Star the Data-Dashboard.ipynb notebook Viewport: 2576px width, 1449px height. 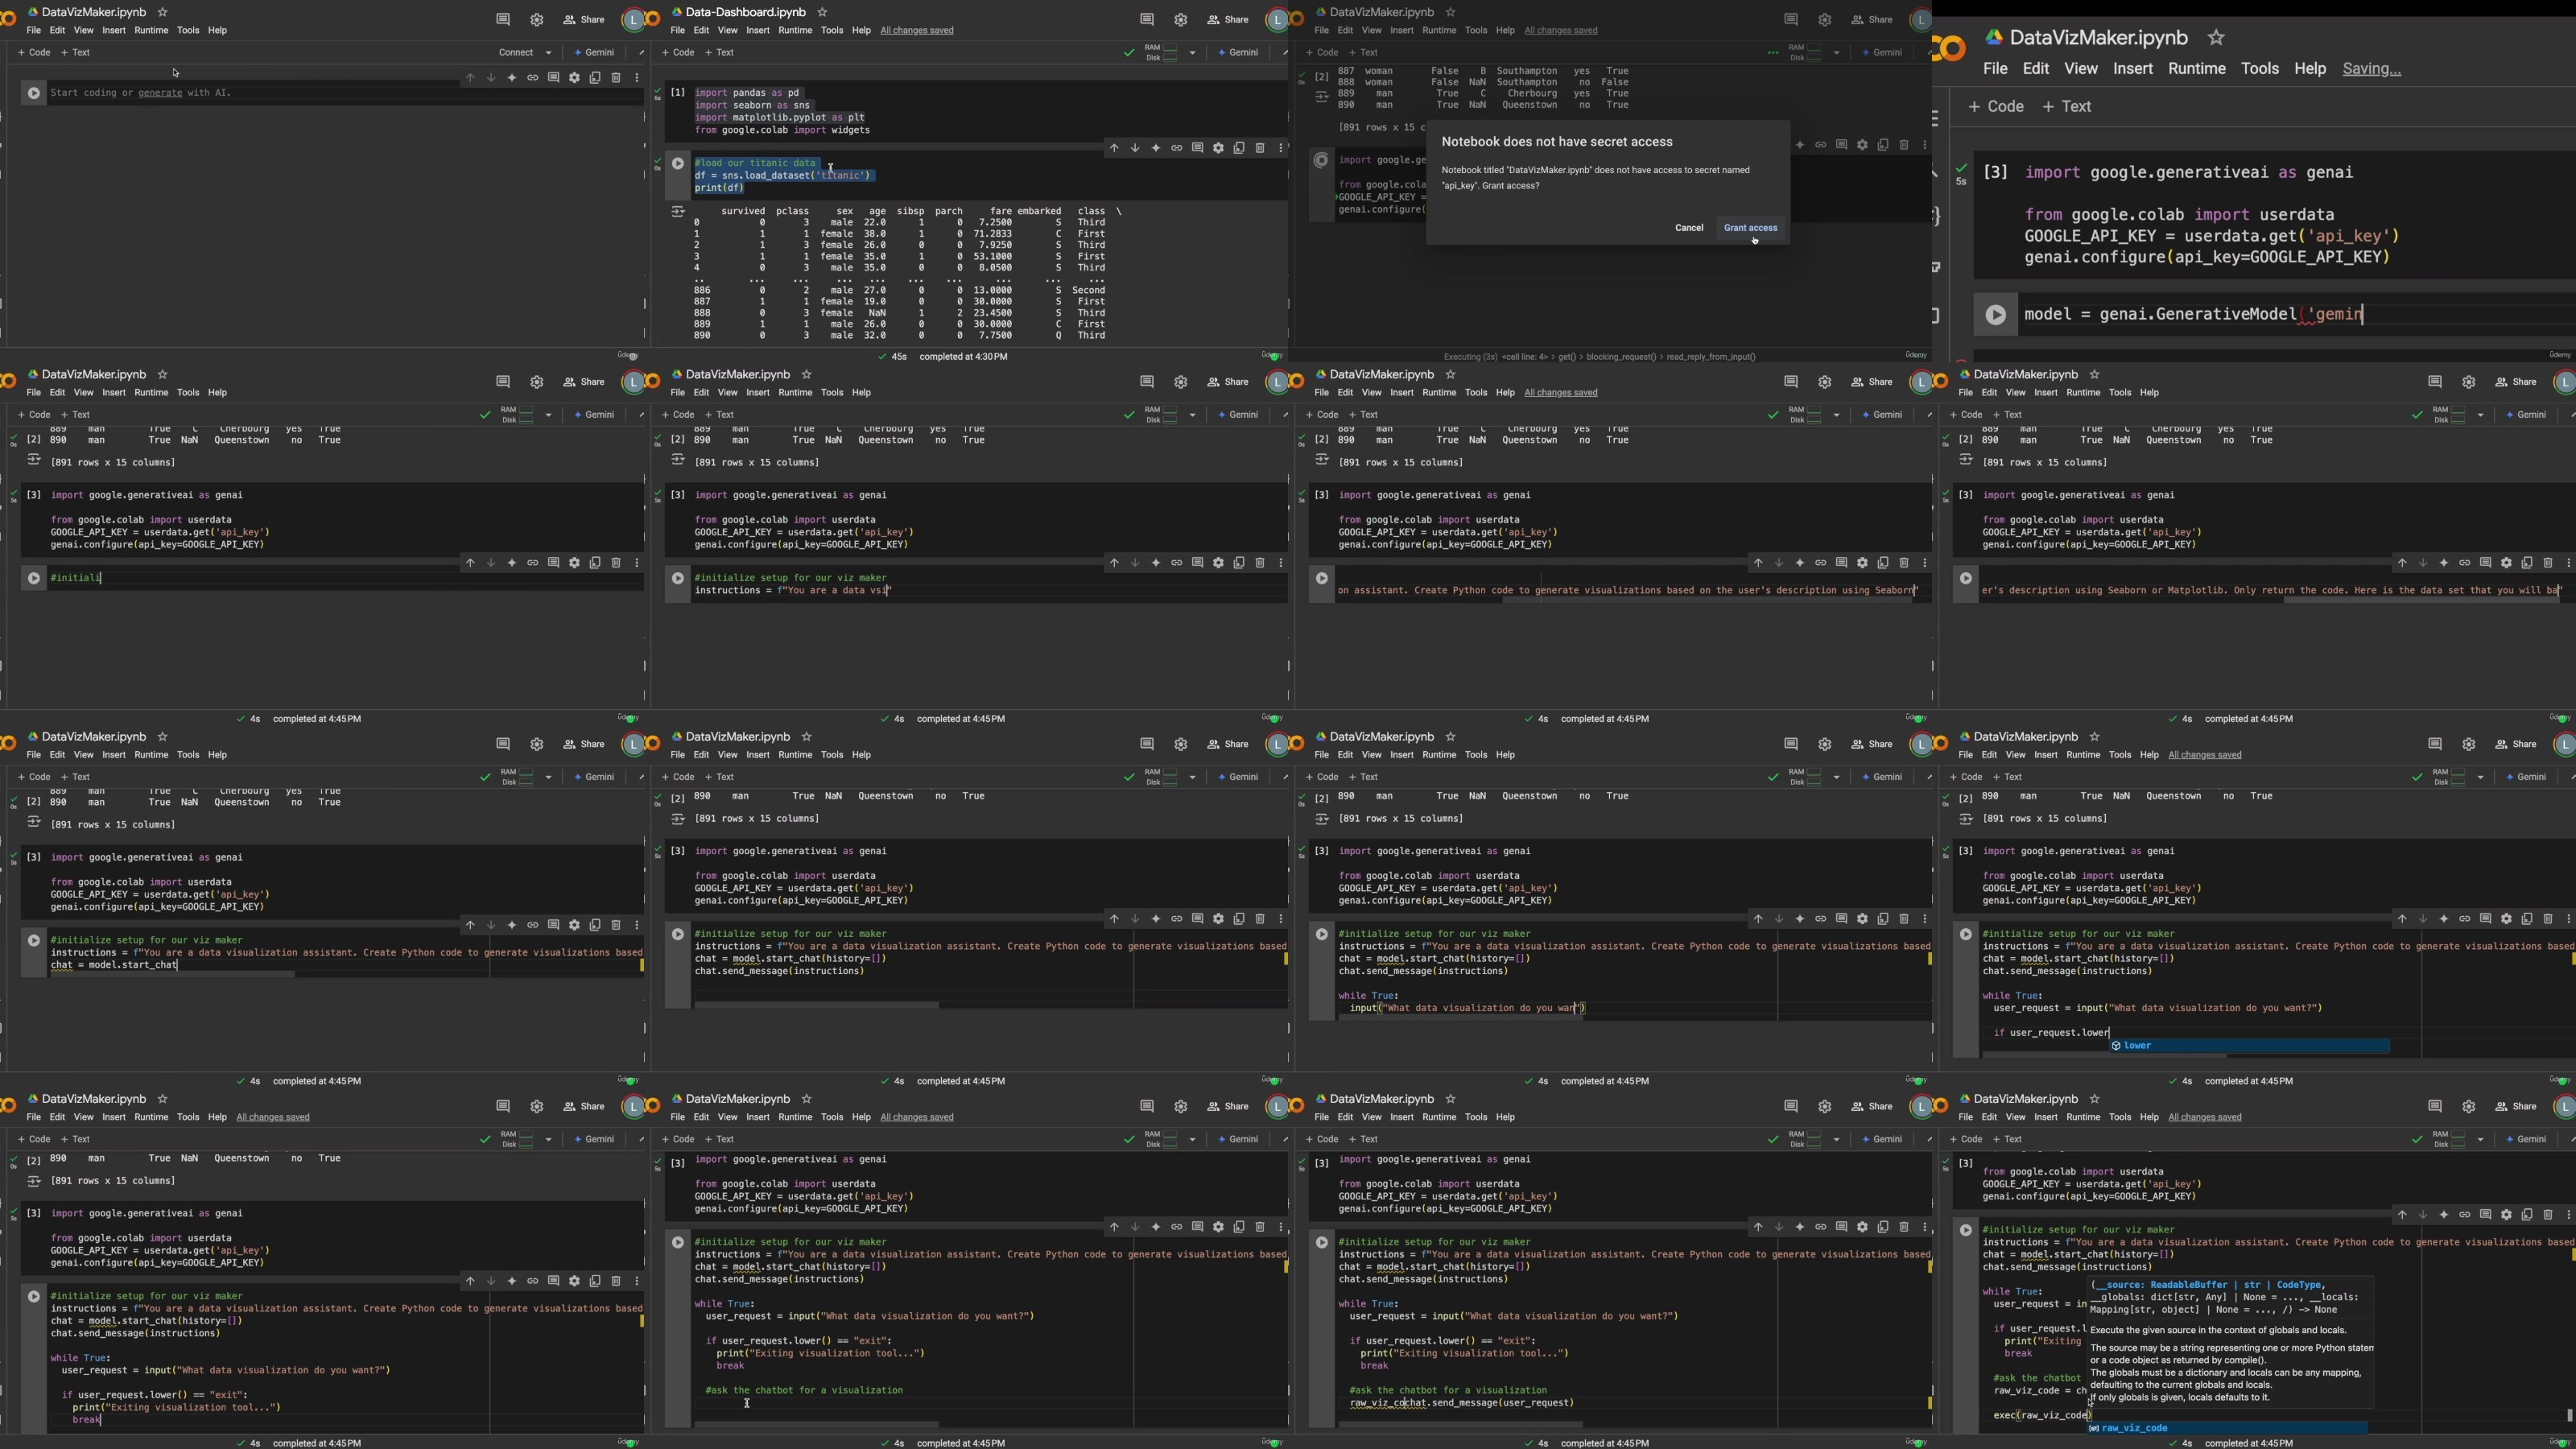pyautogui.click(x=823, y=12)
